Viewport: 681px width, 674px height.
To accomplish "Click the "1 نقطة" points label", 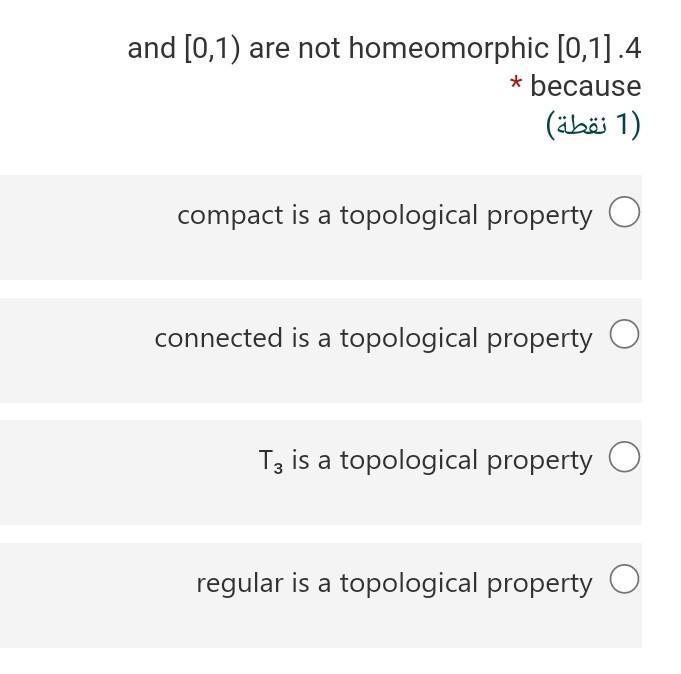I will (593, 125).
